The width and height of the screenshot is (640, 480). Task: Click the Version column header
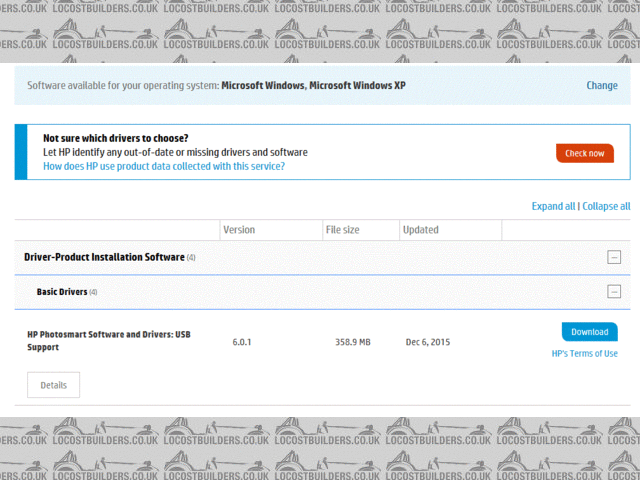point(239,230)
